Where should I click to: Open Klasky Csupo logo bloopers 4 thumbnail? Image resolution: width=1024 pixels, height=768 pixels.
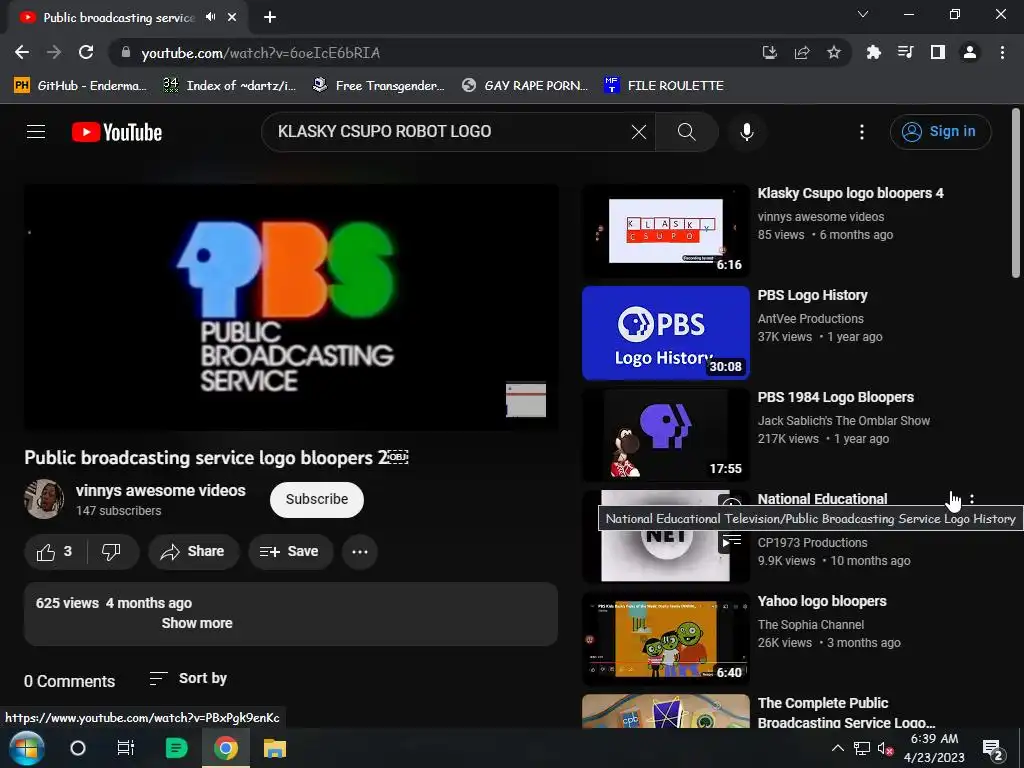tap(665, 231)
